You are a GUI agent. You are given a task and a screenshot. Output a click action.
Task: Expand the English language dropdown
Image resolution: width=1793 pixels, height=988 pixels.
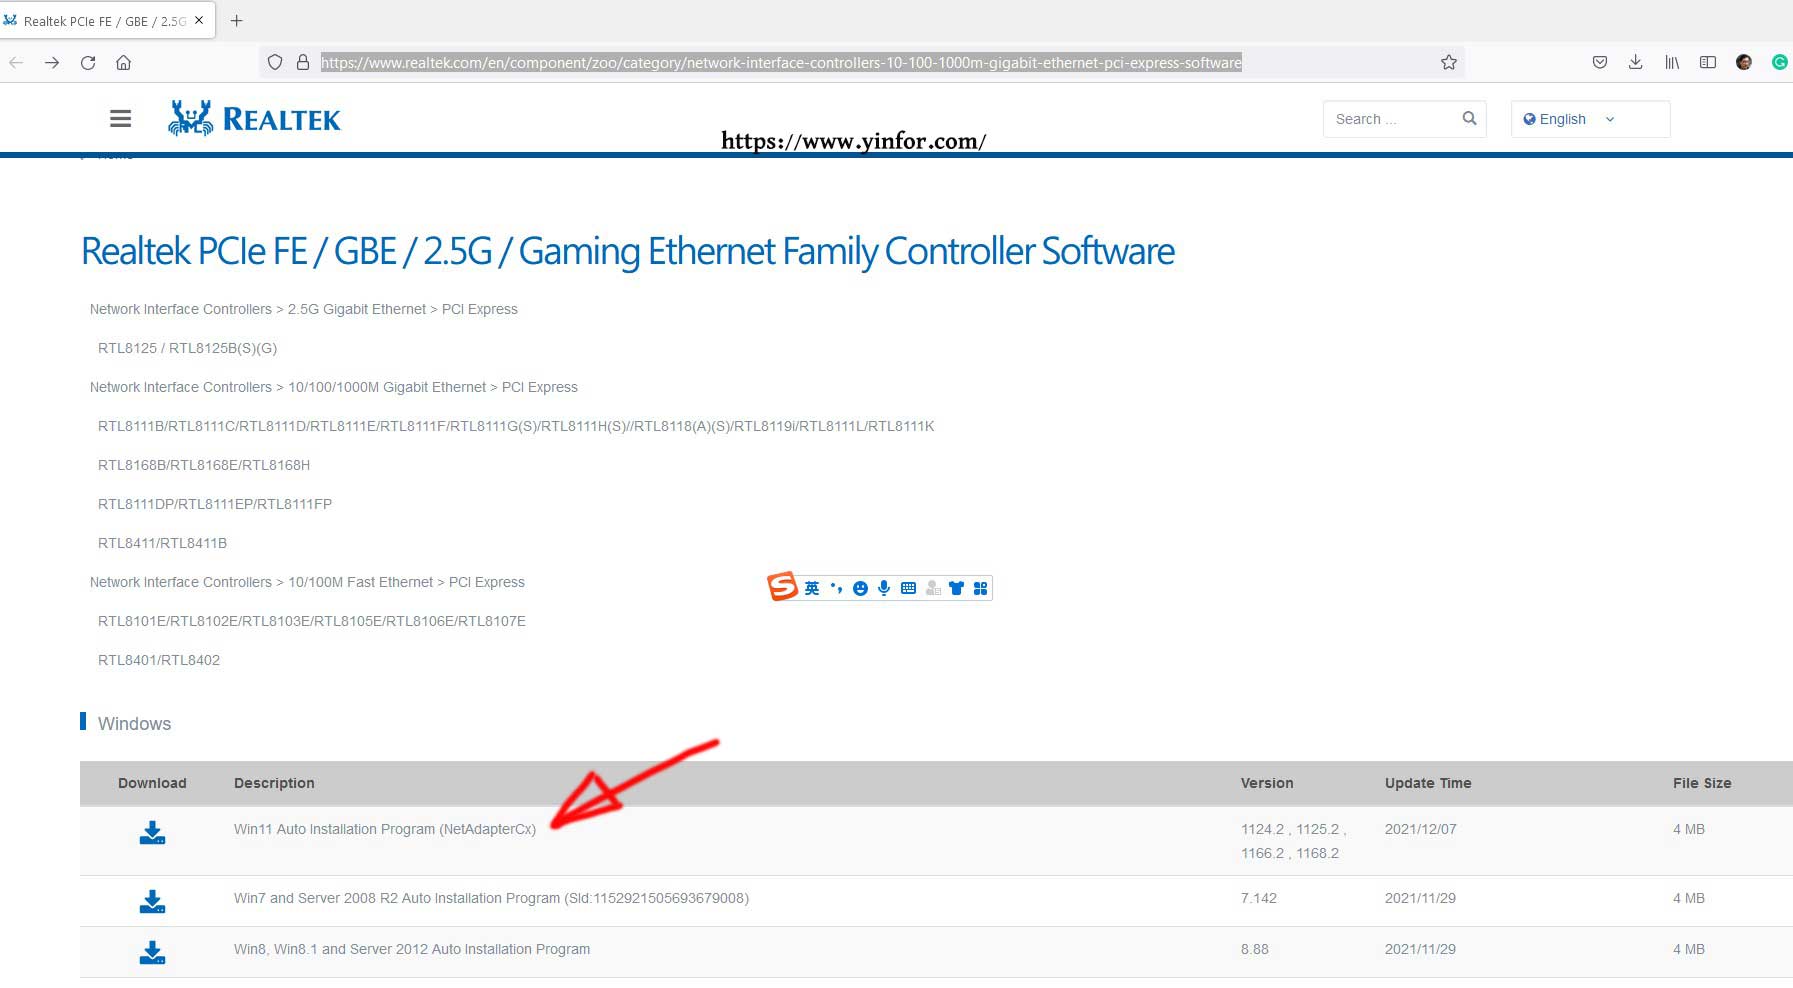pyautogui.click(x=1589, y=119)
